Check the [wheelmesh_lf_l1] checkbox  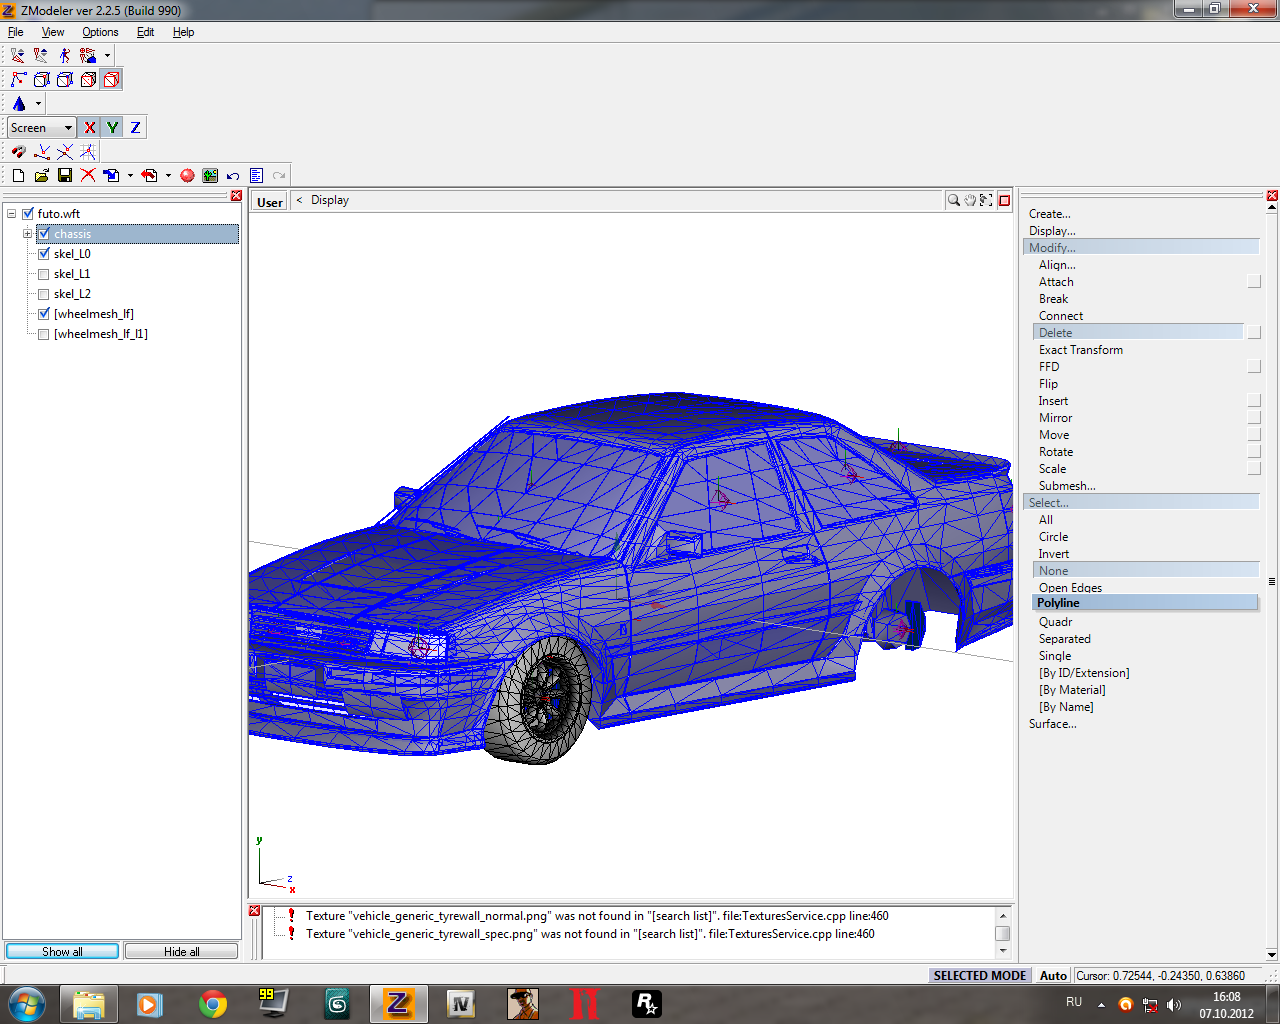point(44,333)
